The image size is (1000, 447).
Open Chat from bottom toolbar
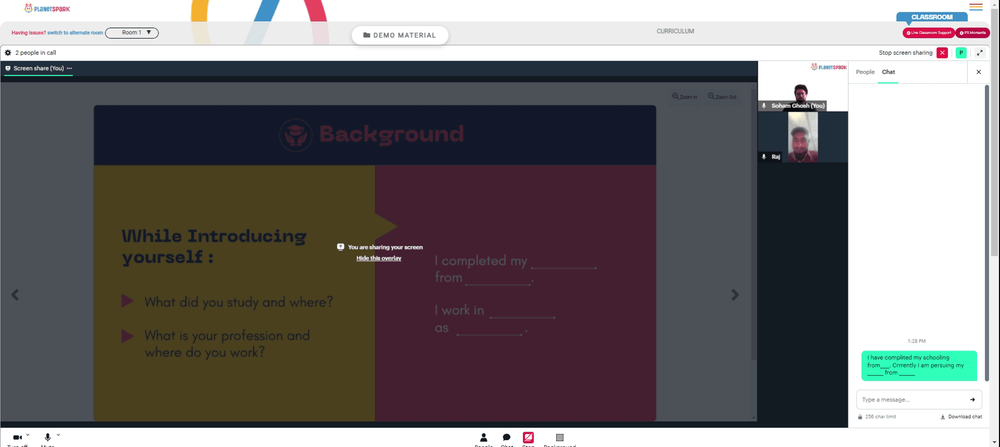click(x=506, y=439)
